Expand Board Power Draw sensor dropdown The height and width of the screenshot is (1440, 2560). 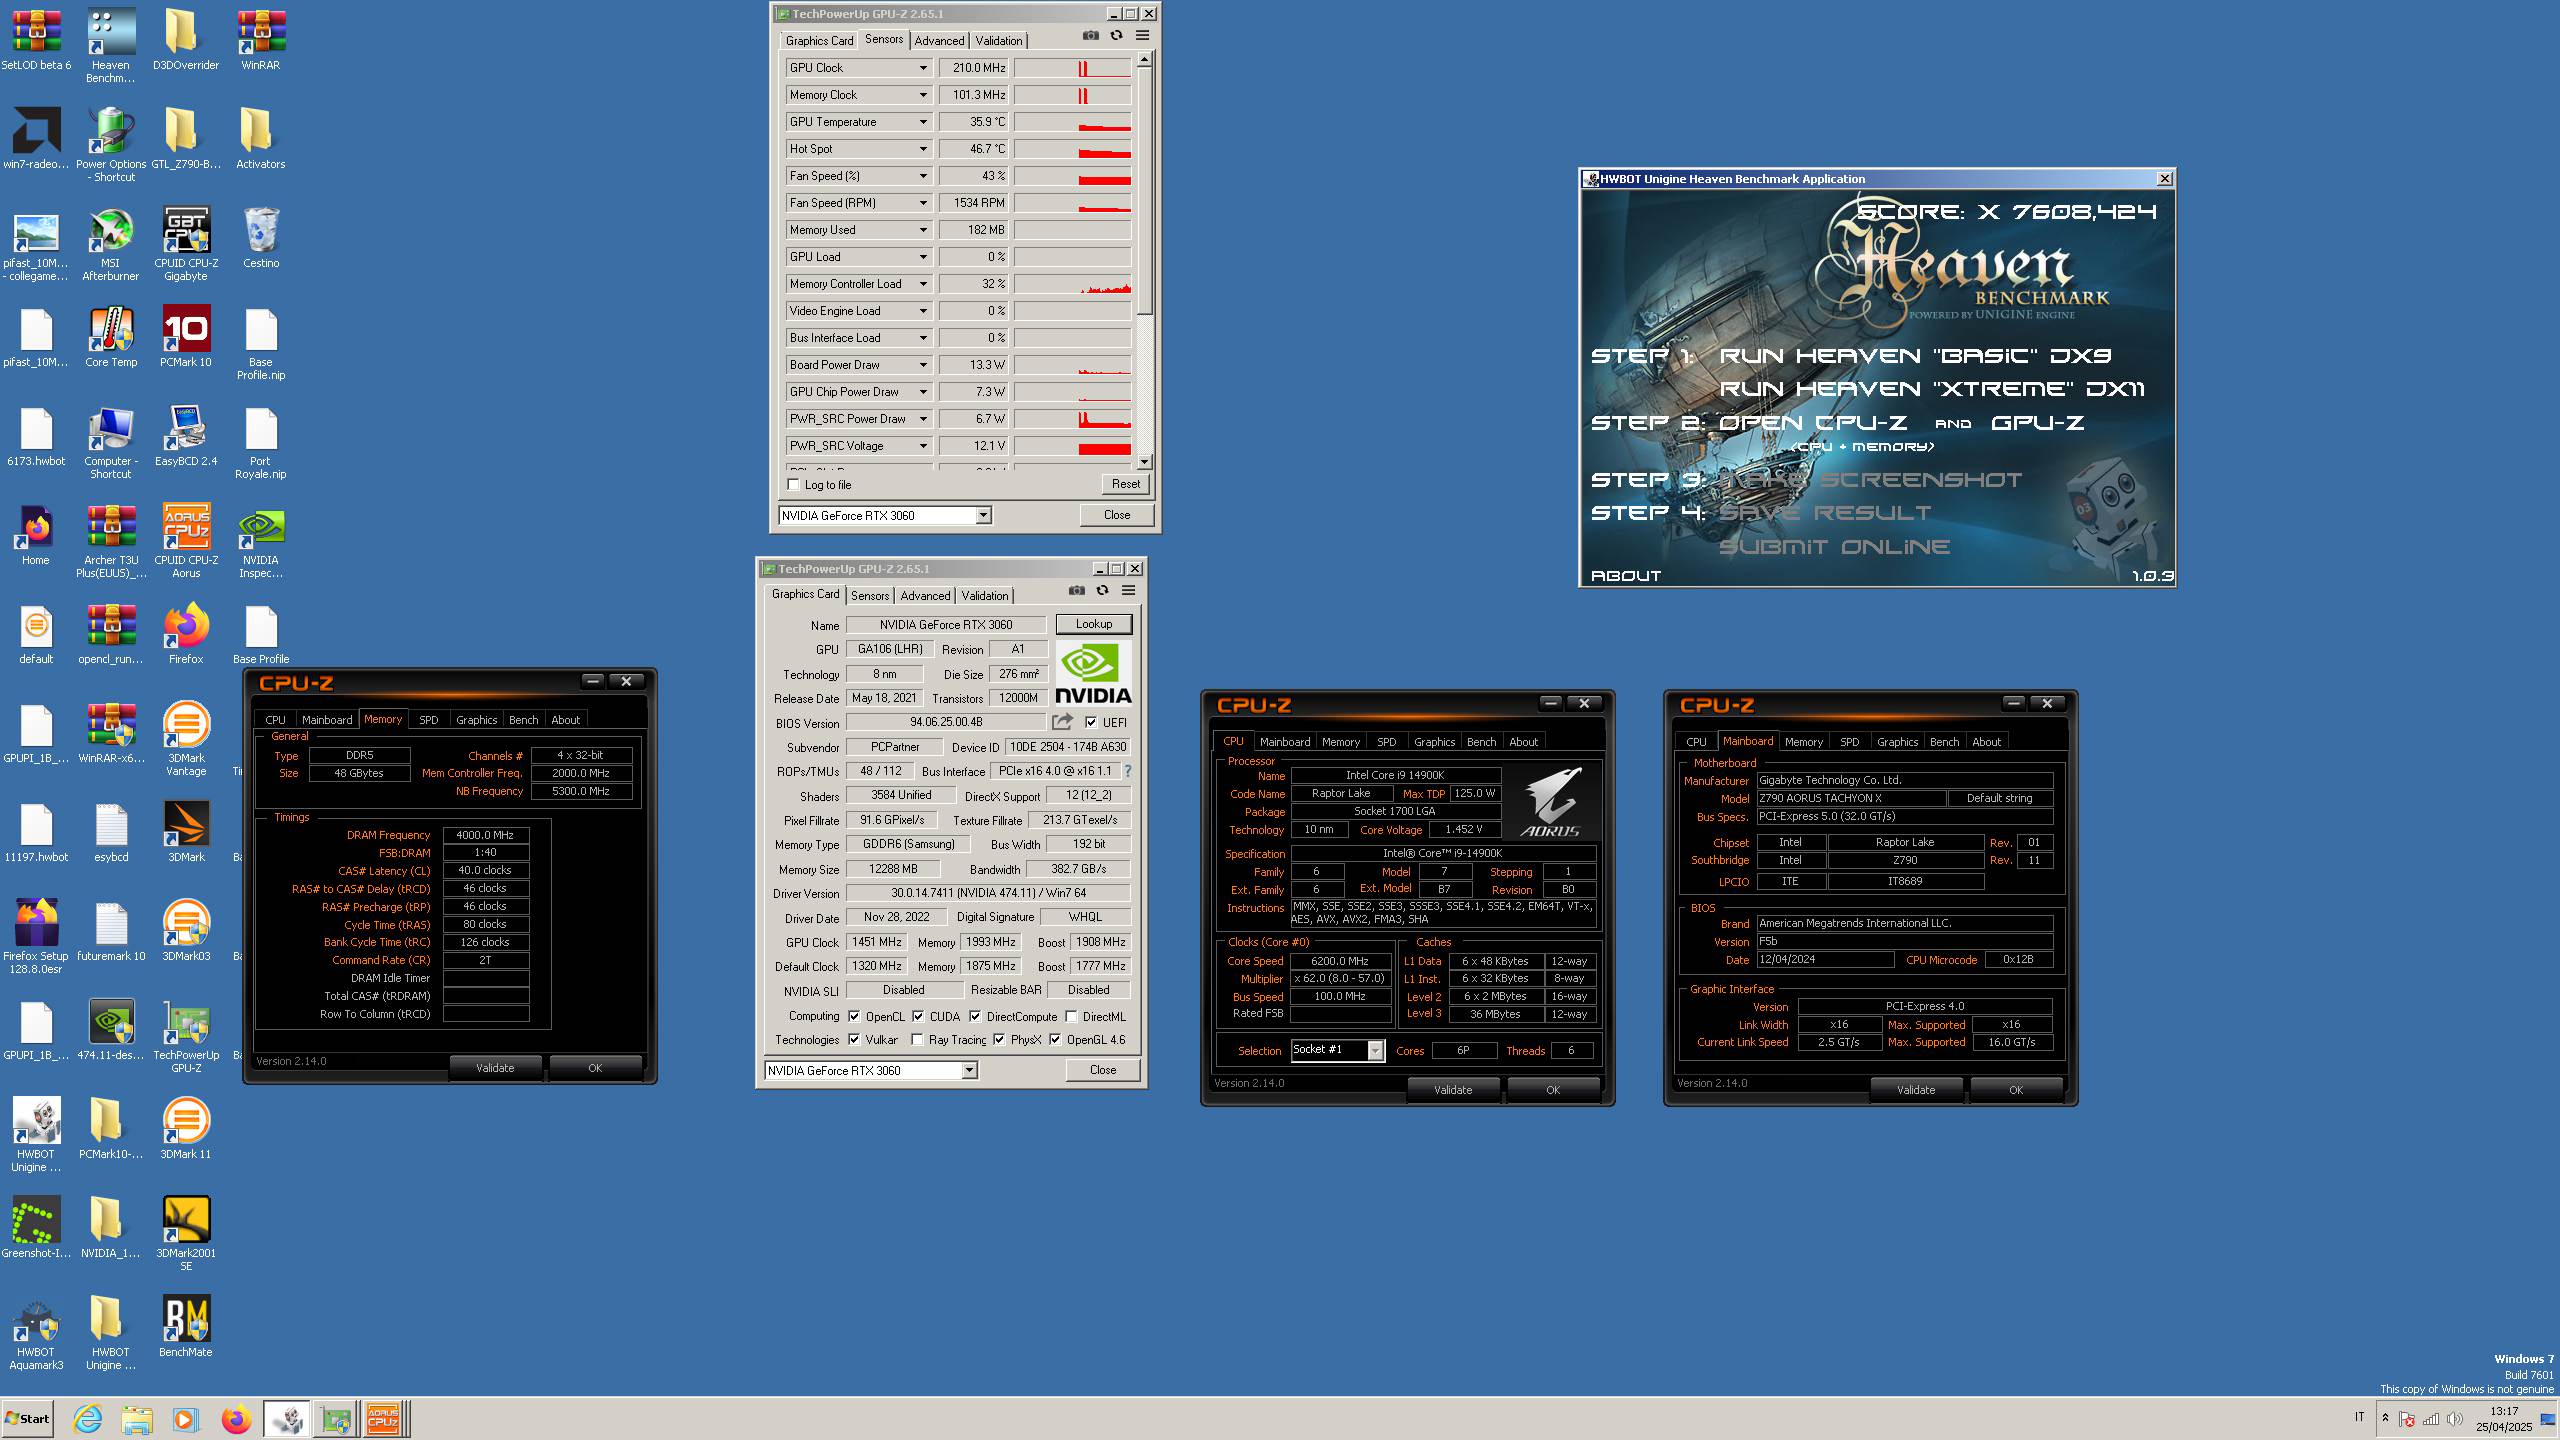923,365
